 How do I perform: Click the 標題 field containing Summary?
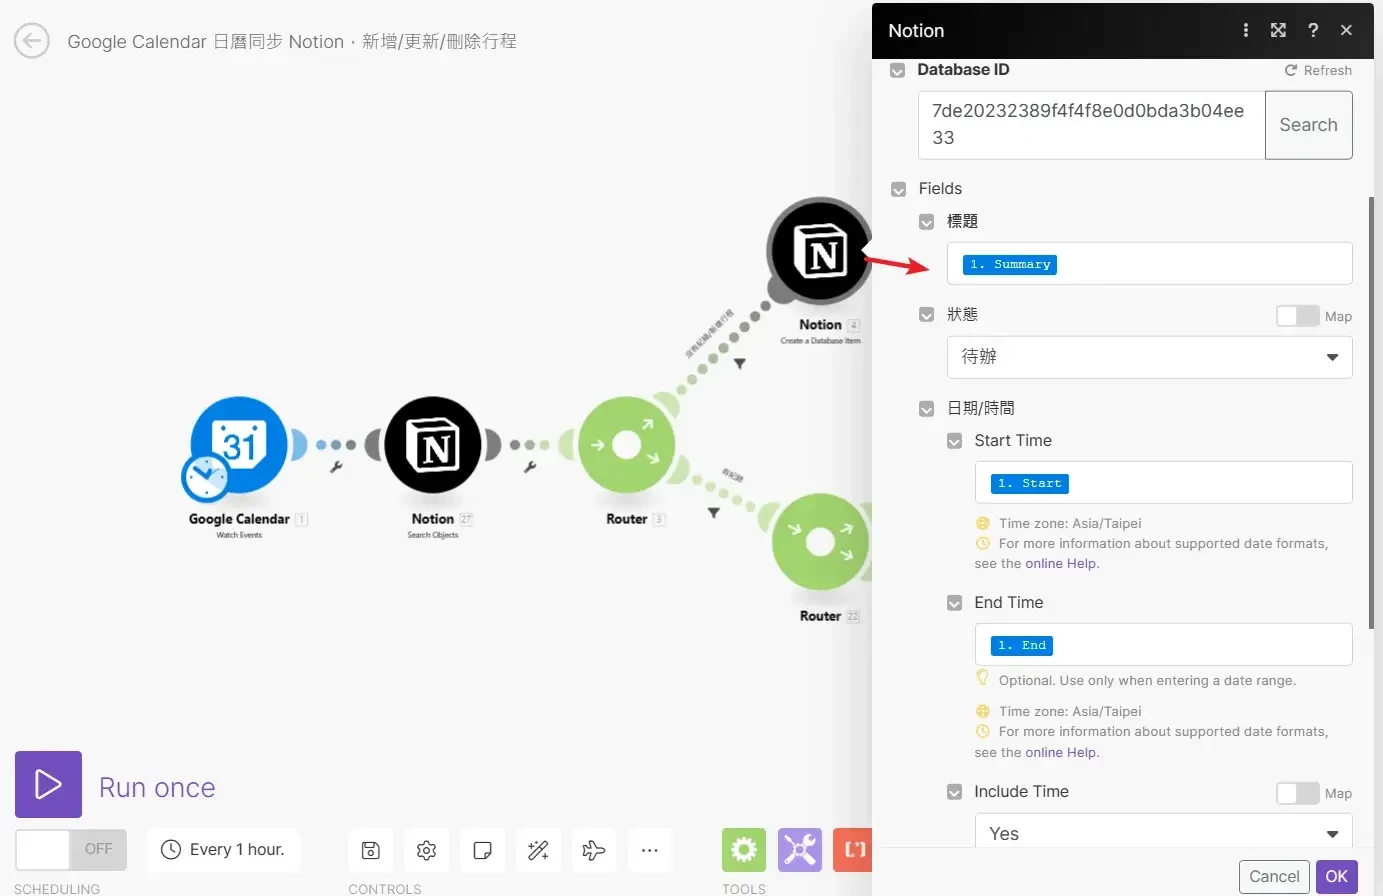[x=1150, y=264]
